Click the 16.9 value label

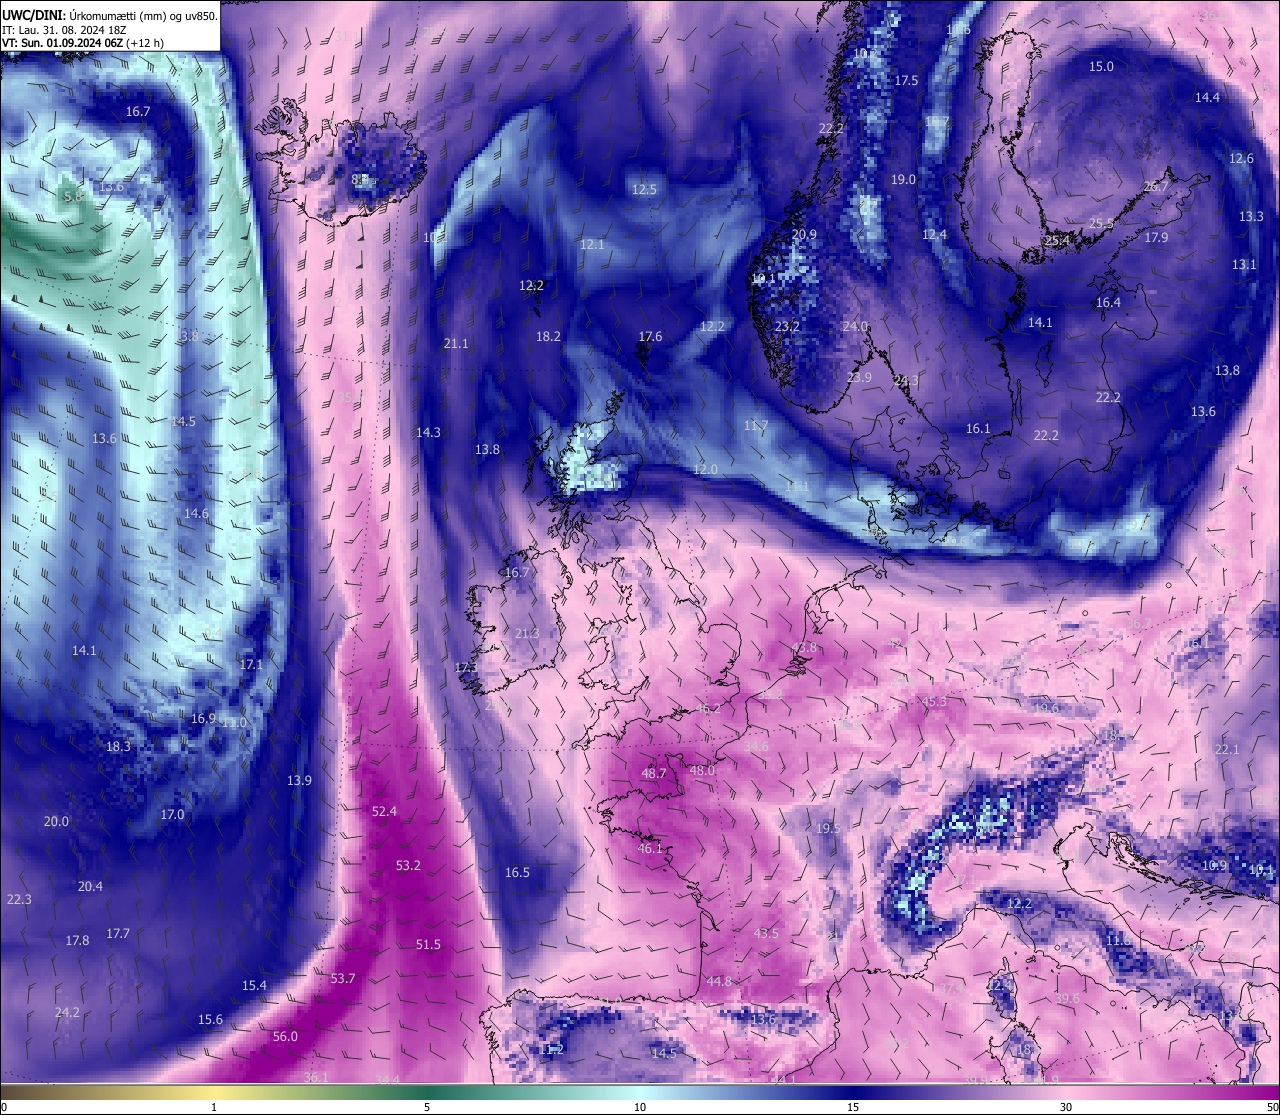(x=203, y=718)
